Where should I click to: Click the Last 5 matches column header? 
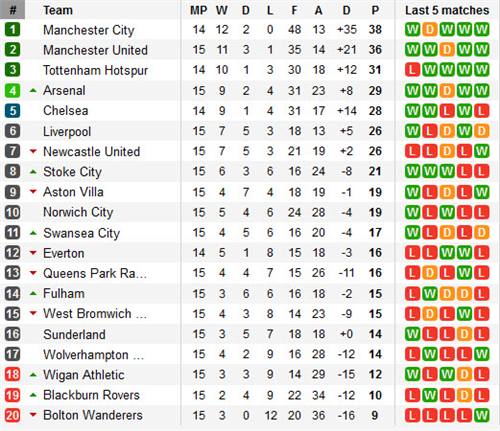tap(447, 10)
